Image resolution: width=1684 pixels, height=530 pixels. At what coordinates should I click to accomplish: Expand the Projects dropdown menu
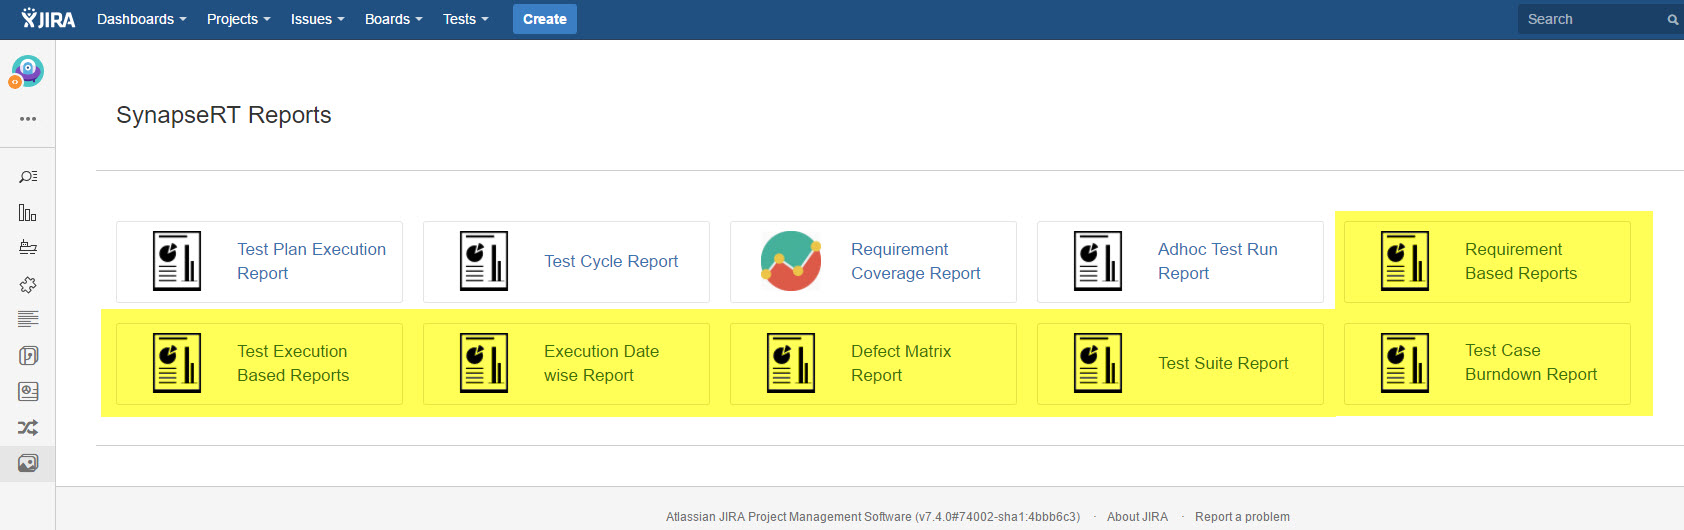pos(238,19)
